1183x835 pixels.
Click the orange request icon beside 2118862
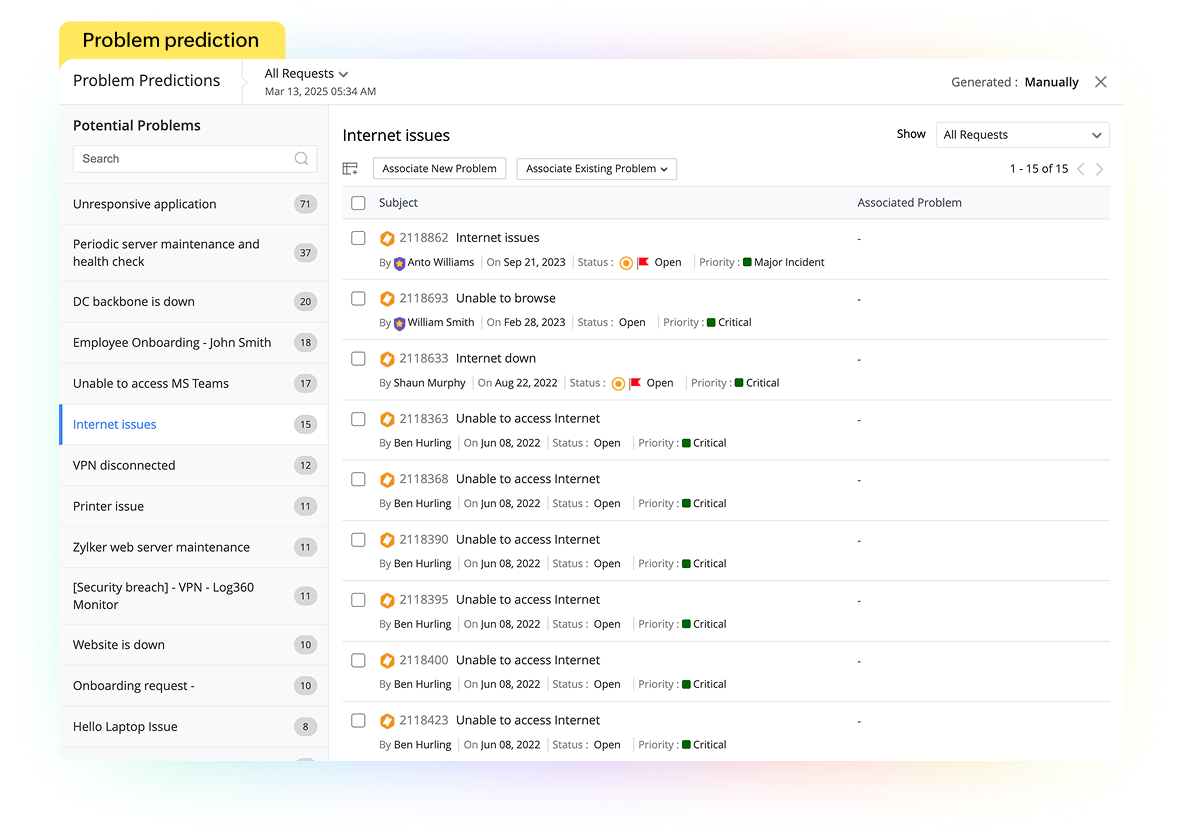click(x=387, y=238)
